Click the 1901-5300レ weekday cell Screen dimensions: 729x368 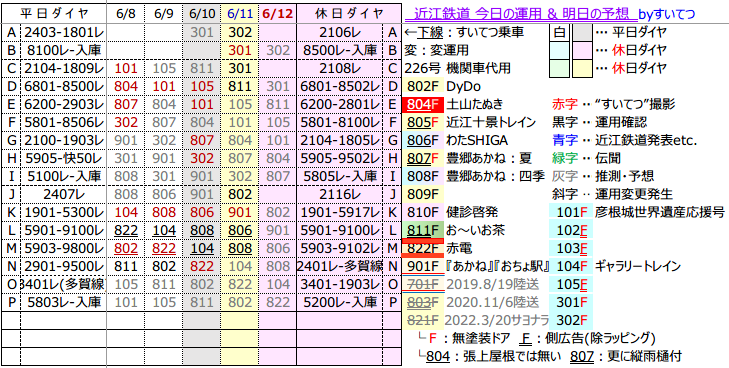coord(64,213)
